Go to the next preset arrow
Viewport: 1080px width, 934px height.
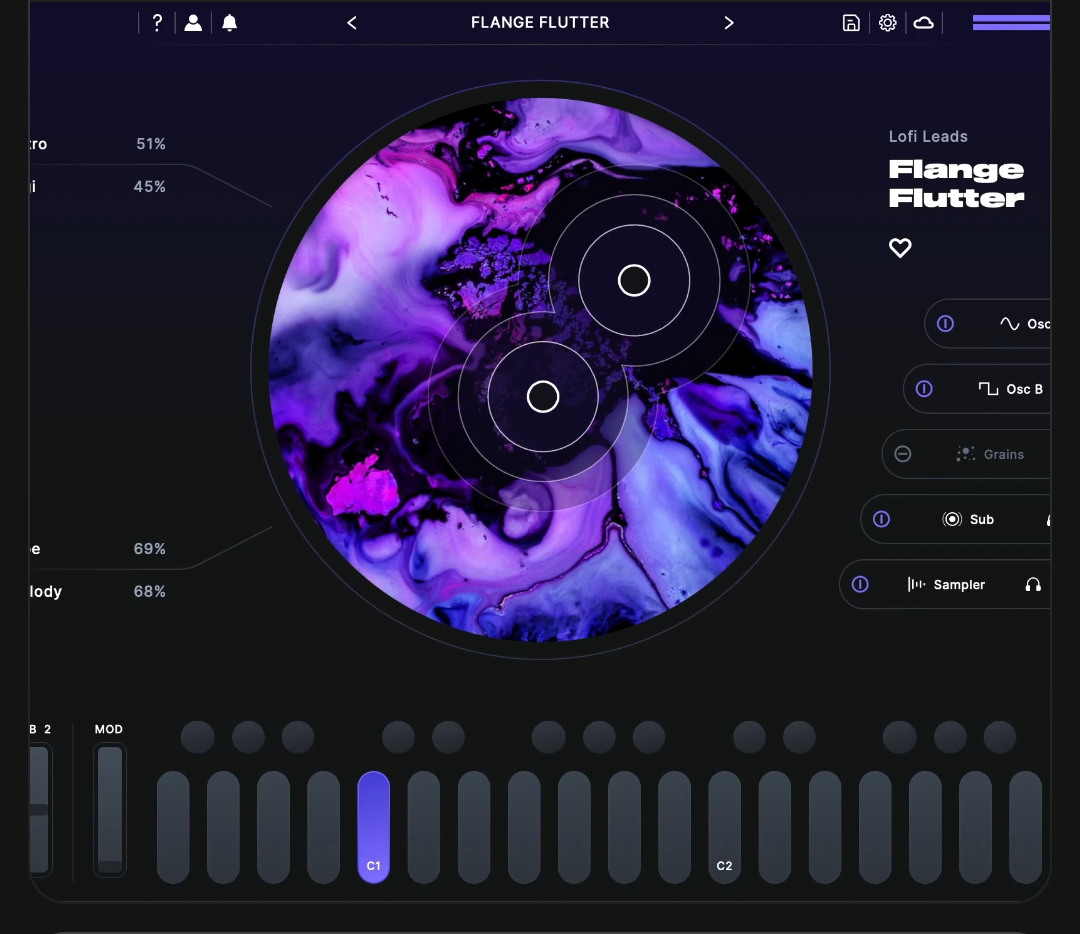coord(729,23)
